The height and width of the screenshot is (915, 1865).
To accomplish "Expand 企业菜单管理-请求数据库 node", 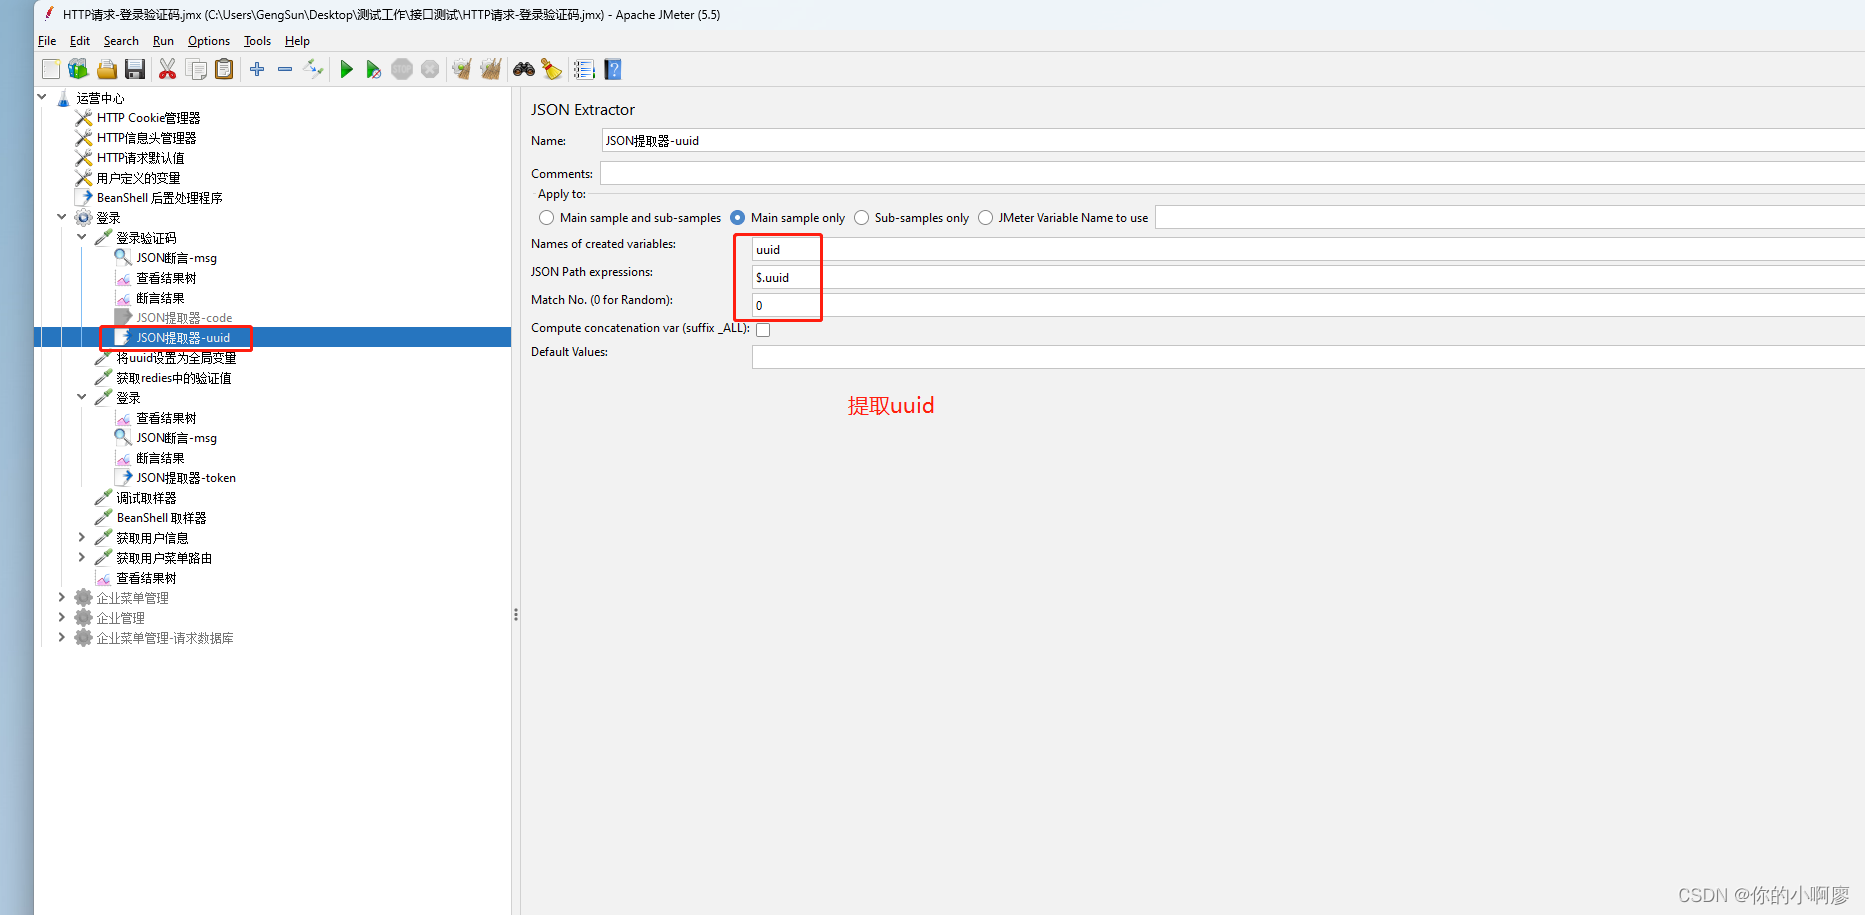I will coord(62,637).
